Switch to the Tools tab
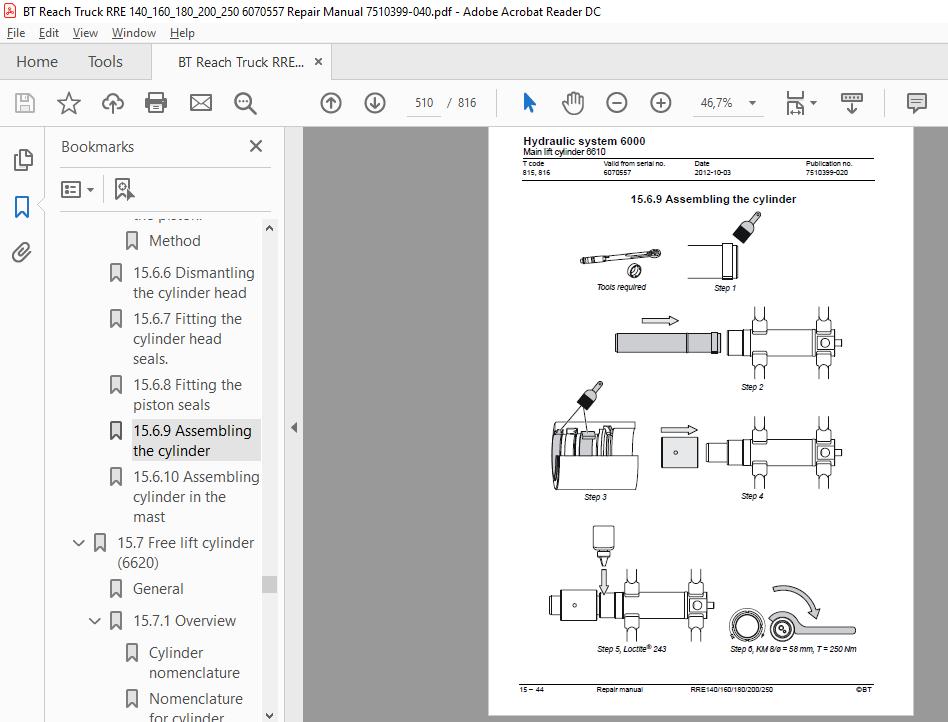 tap(105, 62)
